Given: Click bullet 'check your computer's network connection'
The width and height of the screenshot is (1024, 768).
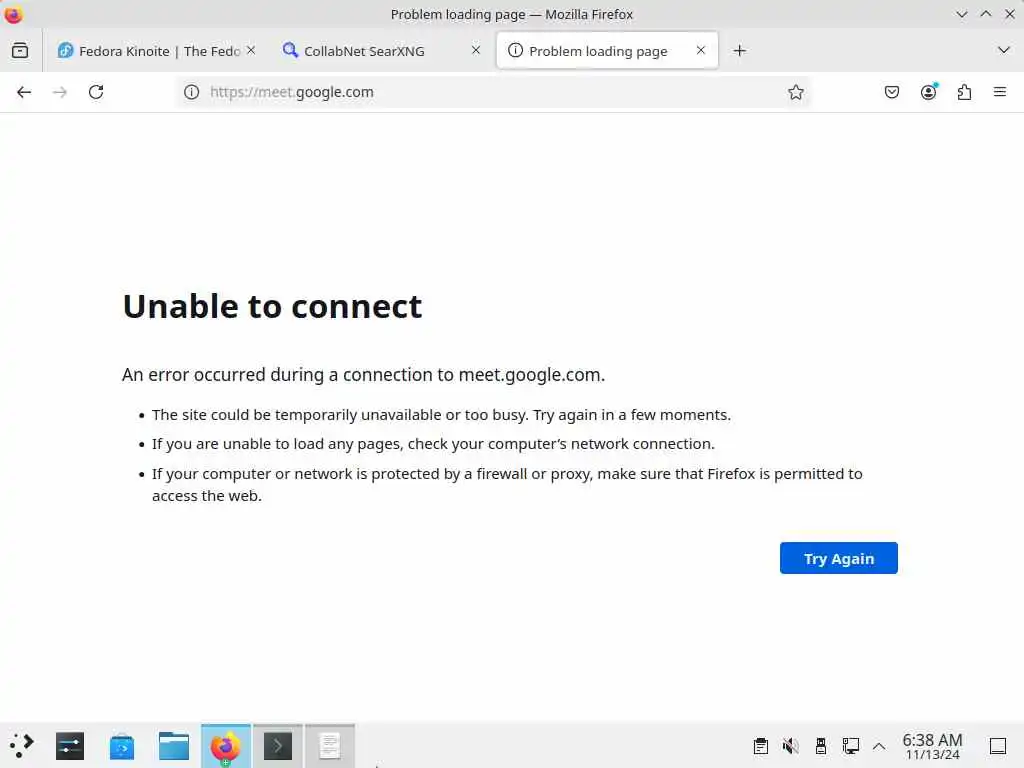Looking at the screenshot, I should click(434, 444).
